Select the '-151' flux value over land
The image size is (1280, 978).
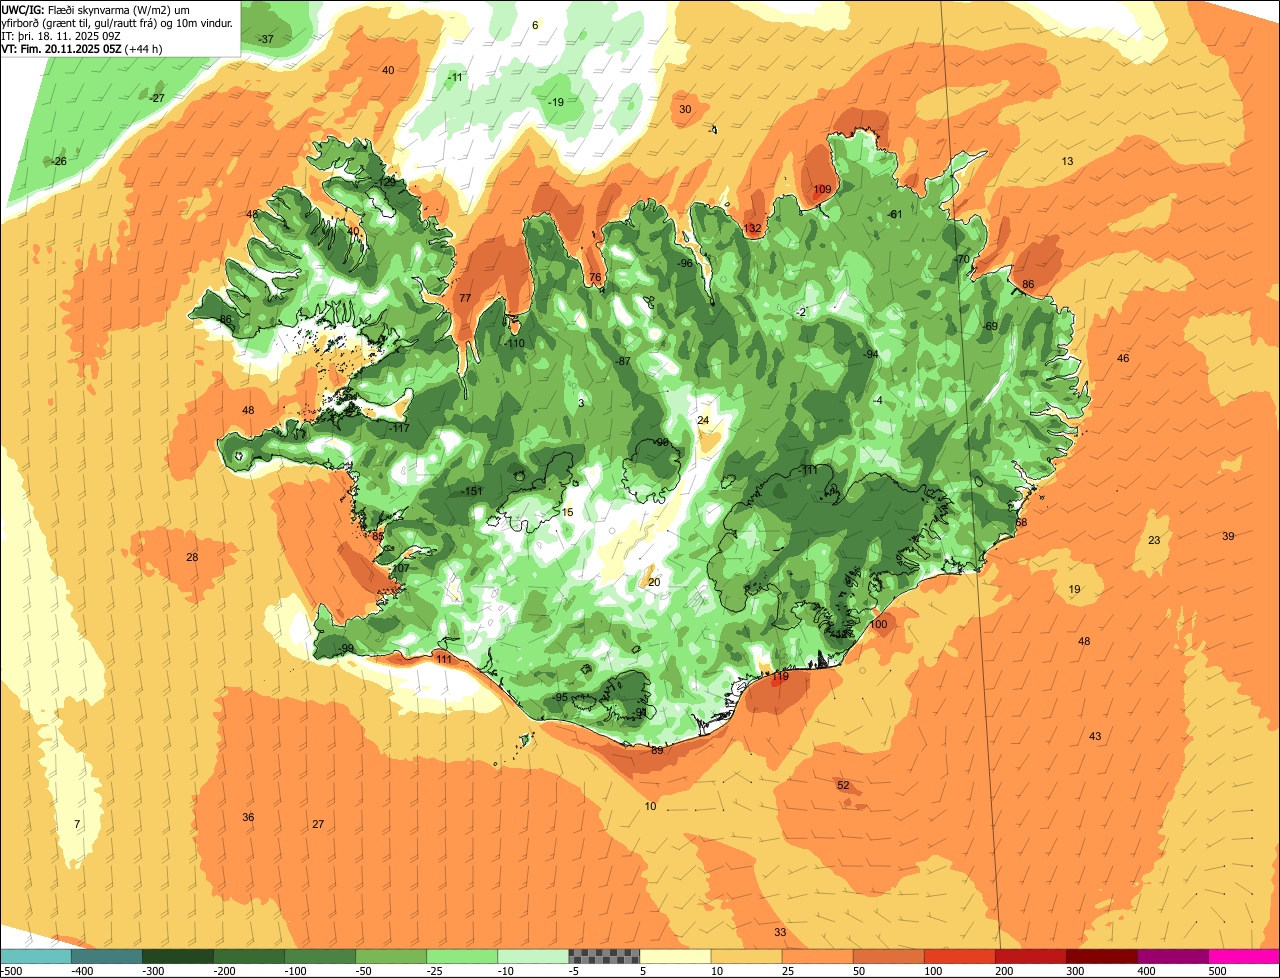pyautogui.click(x=473, y=491)
